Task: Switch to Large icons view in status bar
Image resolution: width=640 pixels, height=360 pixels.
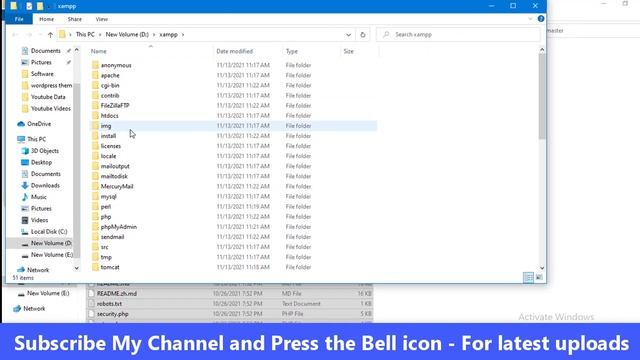Action: pos(539,277)
